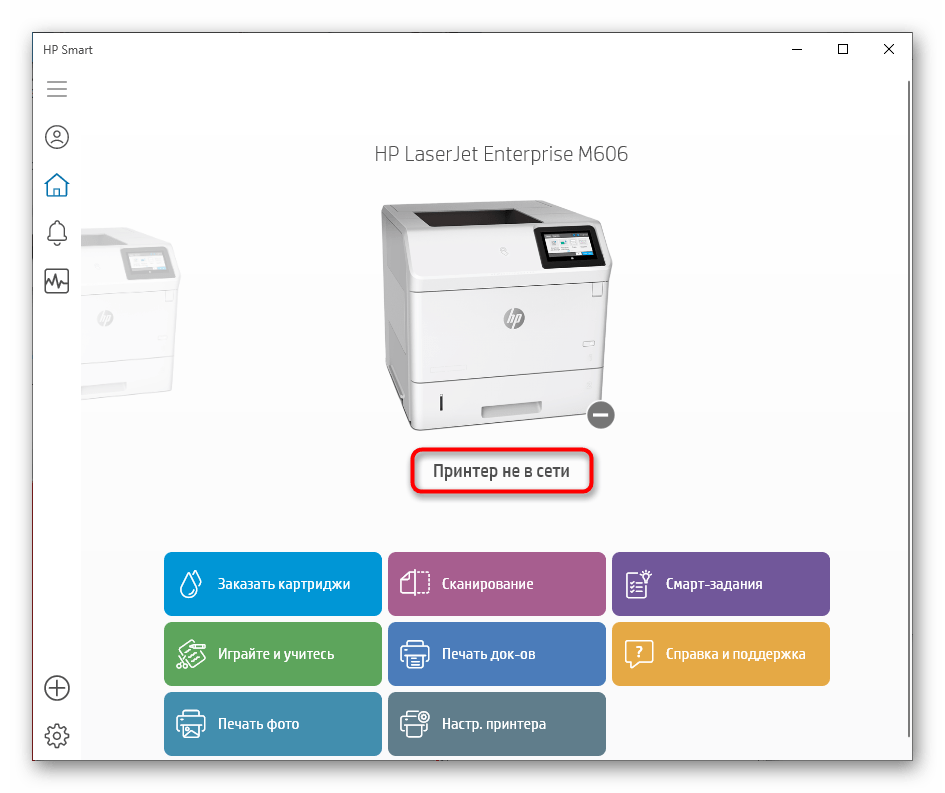This screenshot has width=945, height=793.
Task: Open the settings gear icon
Action: (57, 736)
